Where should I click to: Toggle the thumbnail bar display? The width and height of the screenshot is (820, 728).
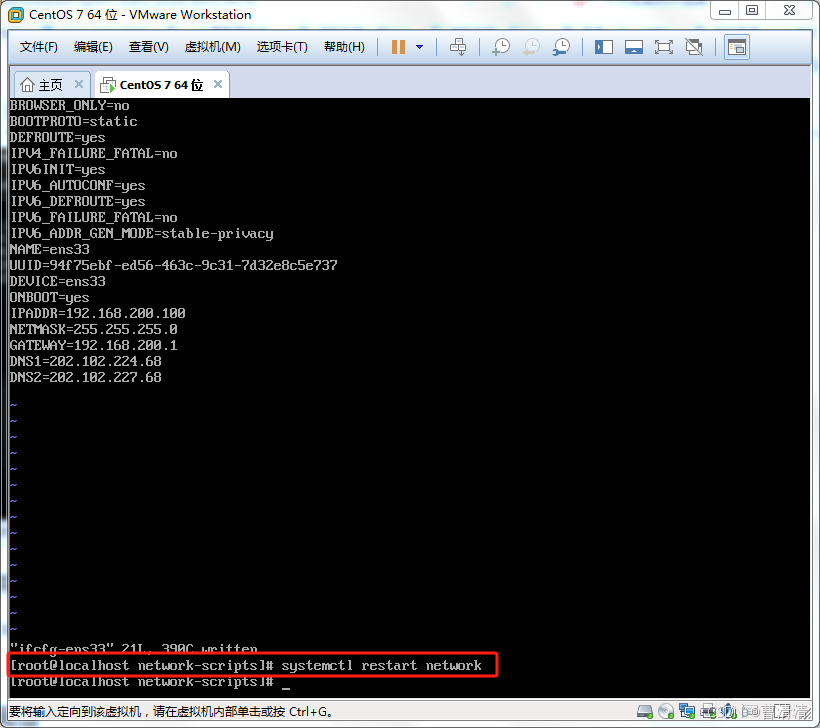(x=632, y=46)
